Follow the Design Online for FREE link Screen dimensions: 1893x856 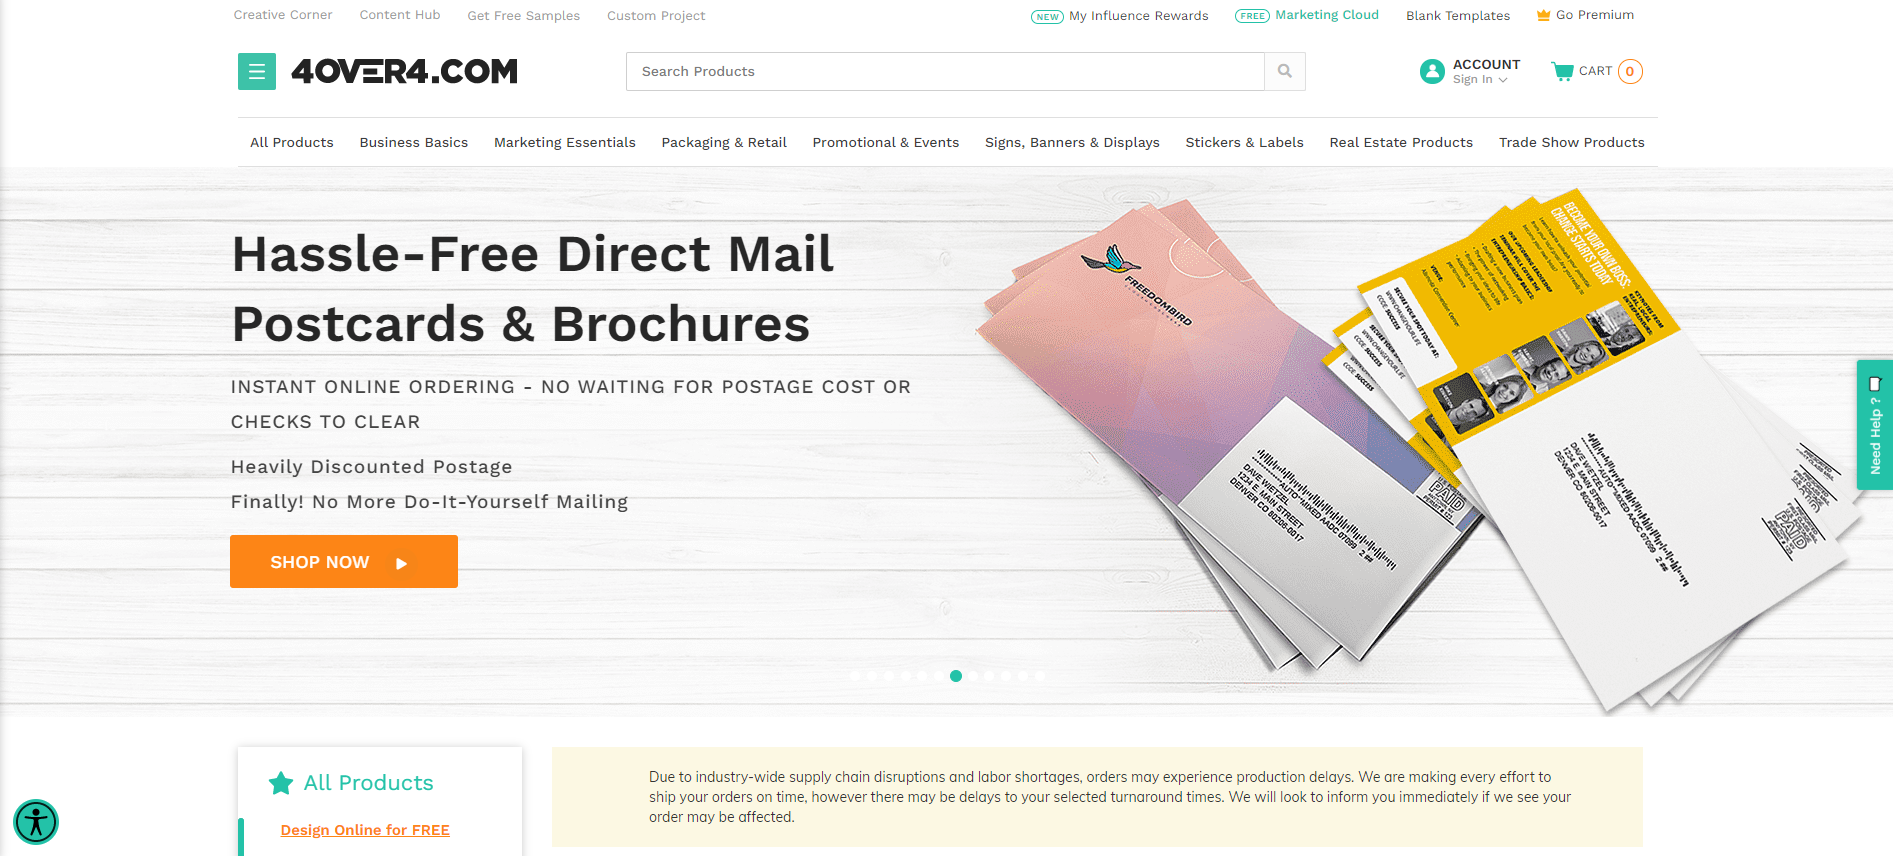[365, 830]
